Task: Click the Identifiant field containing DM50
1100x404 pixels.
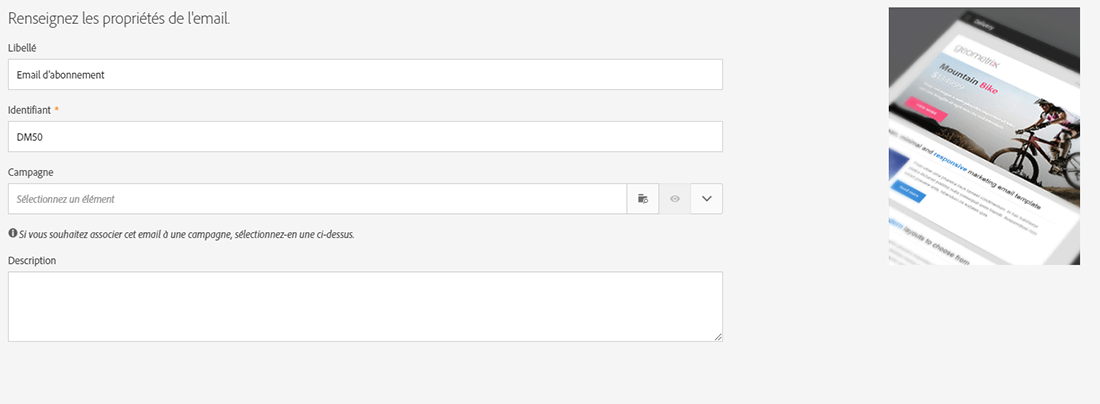Action: (365, 137)
